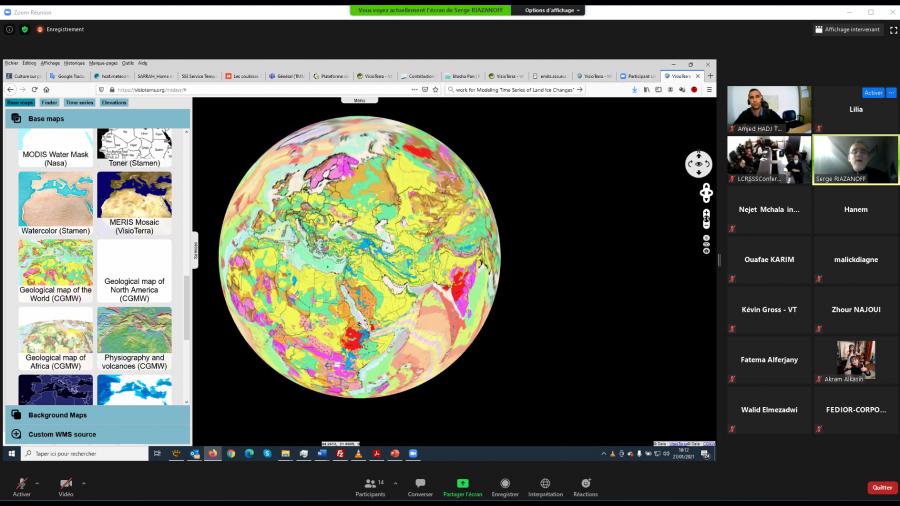Click the green Partager l'écran button
The height and width of the screenshot is (506, 900).
coord(463,487)
